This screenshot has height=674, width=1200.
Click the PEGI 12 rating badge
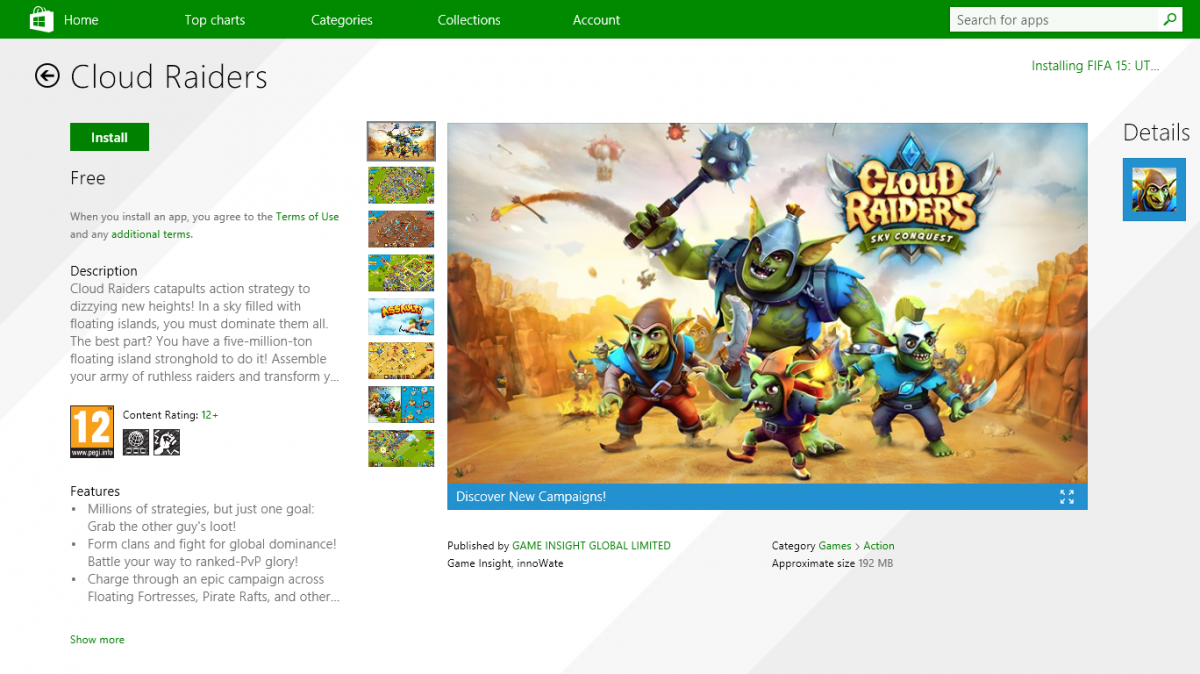click(91, 431)
